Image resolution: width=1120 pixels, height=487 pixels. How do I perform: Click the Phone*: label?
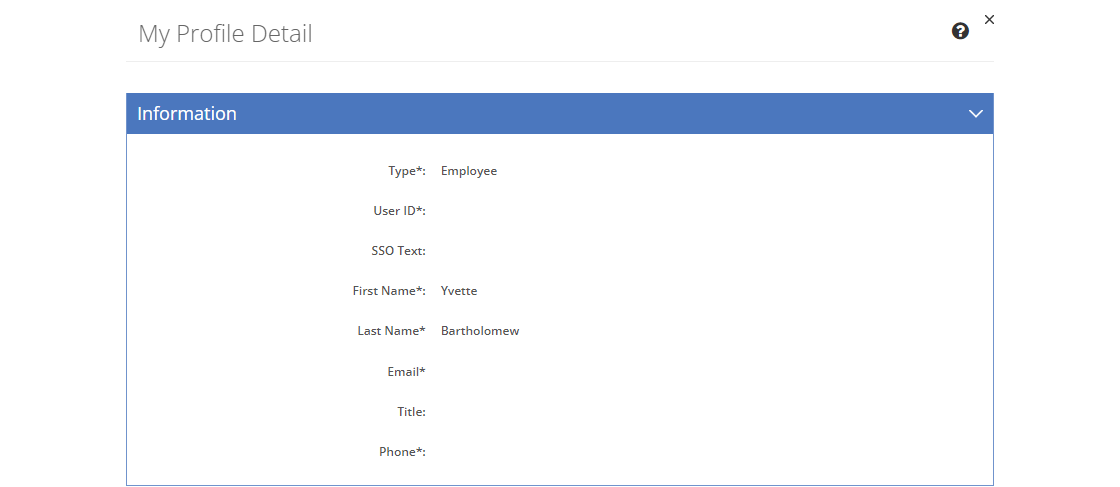(x=403, y=451)
